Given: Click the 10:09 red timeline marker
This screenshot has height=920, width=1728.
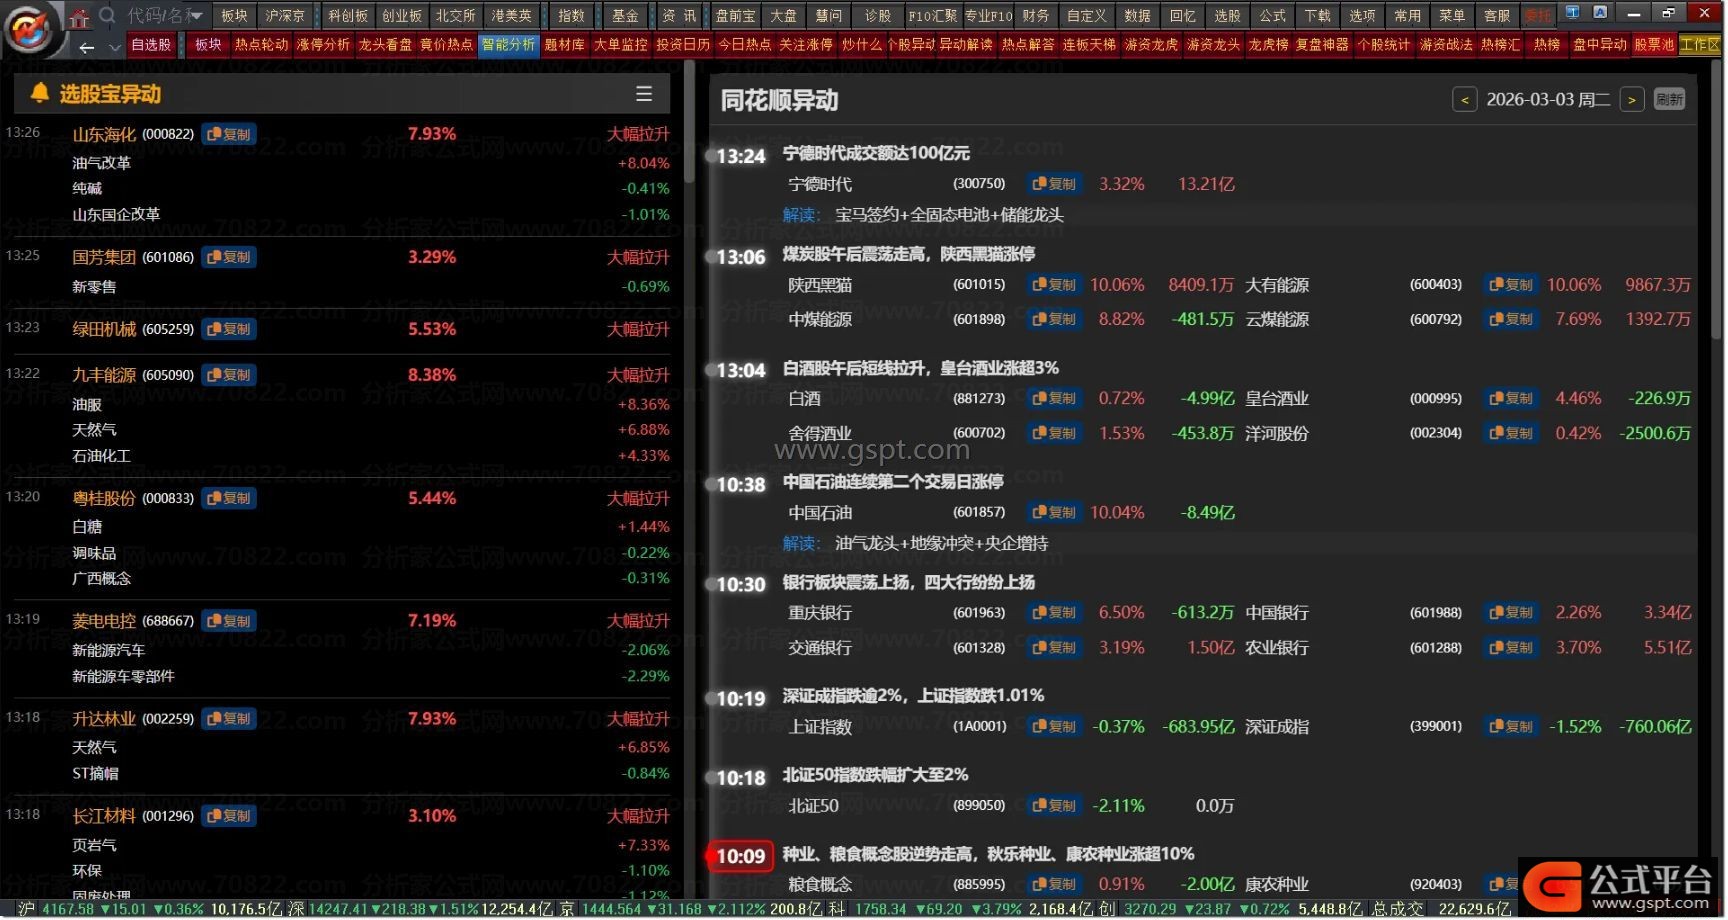Looking at the screenshot, I should [x=740, y=856].
